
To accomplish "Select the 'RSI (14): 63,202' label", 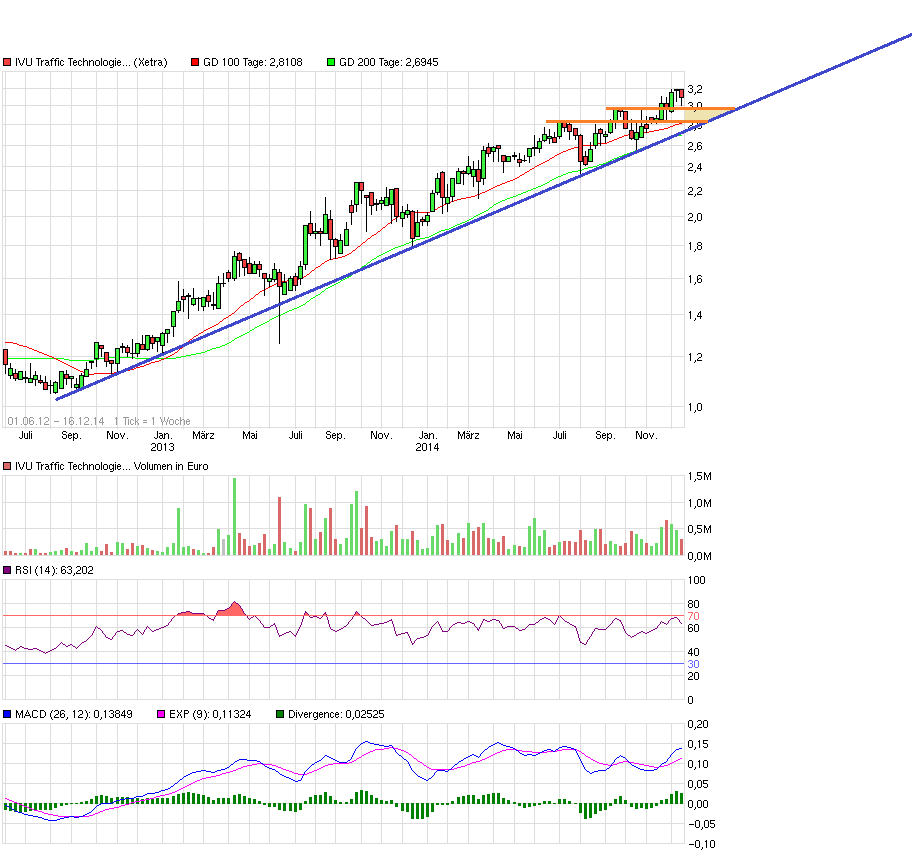I will [x=55, y=571].
